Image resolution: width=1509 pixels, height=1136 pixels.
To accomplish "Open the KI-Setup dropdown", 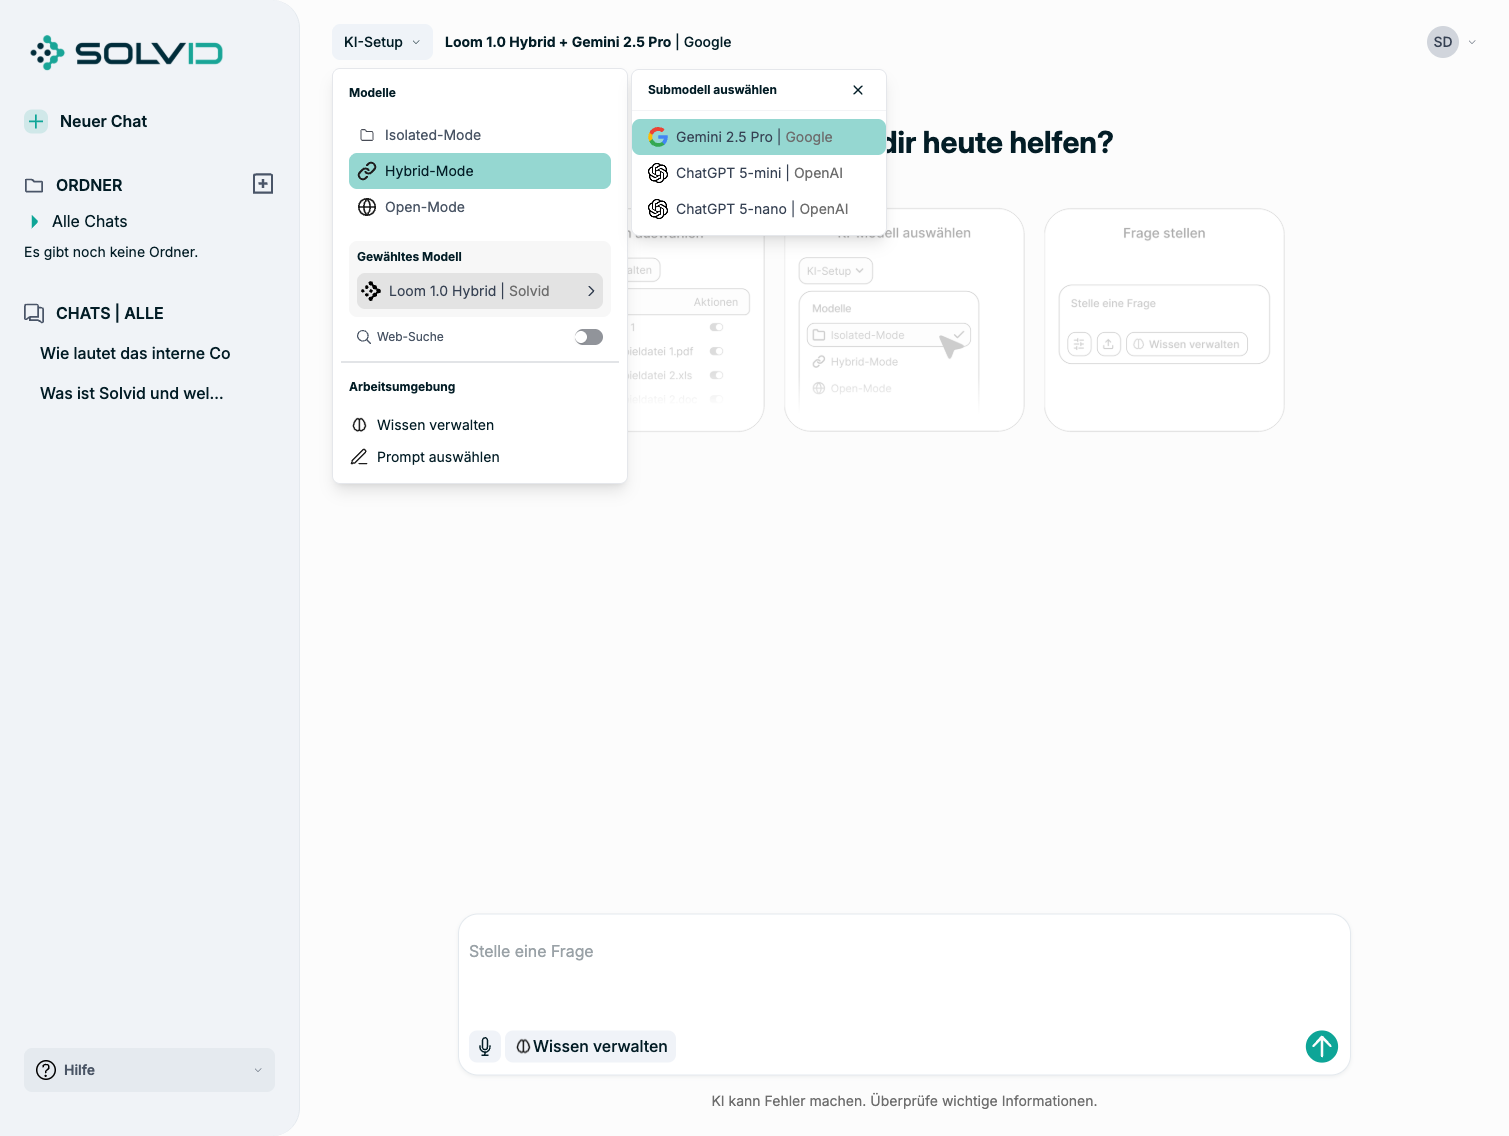I will [x=382, y=42].
